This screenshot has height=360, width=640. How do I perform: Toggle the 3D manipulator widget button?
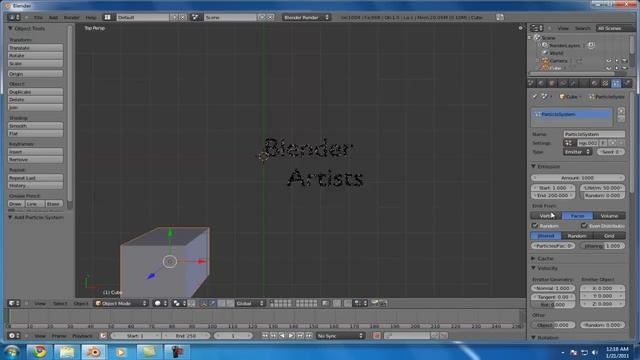tap(204, 303)
